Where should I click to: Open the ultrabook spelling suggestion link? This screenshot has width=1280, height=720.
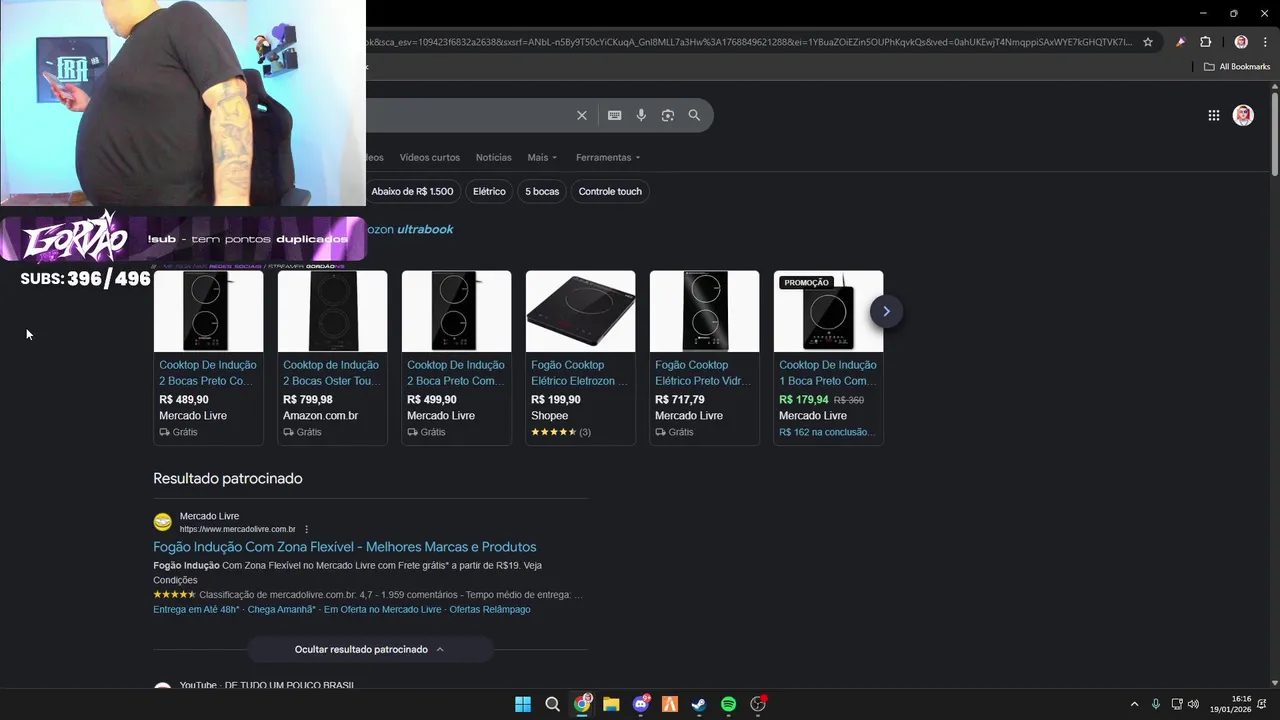(x=425, y=229)
